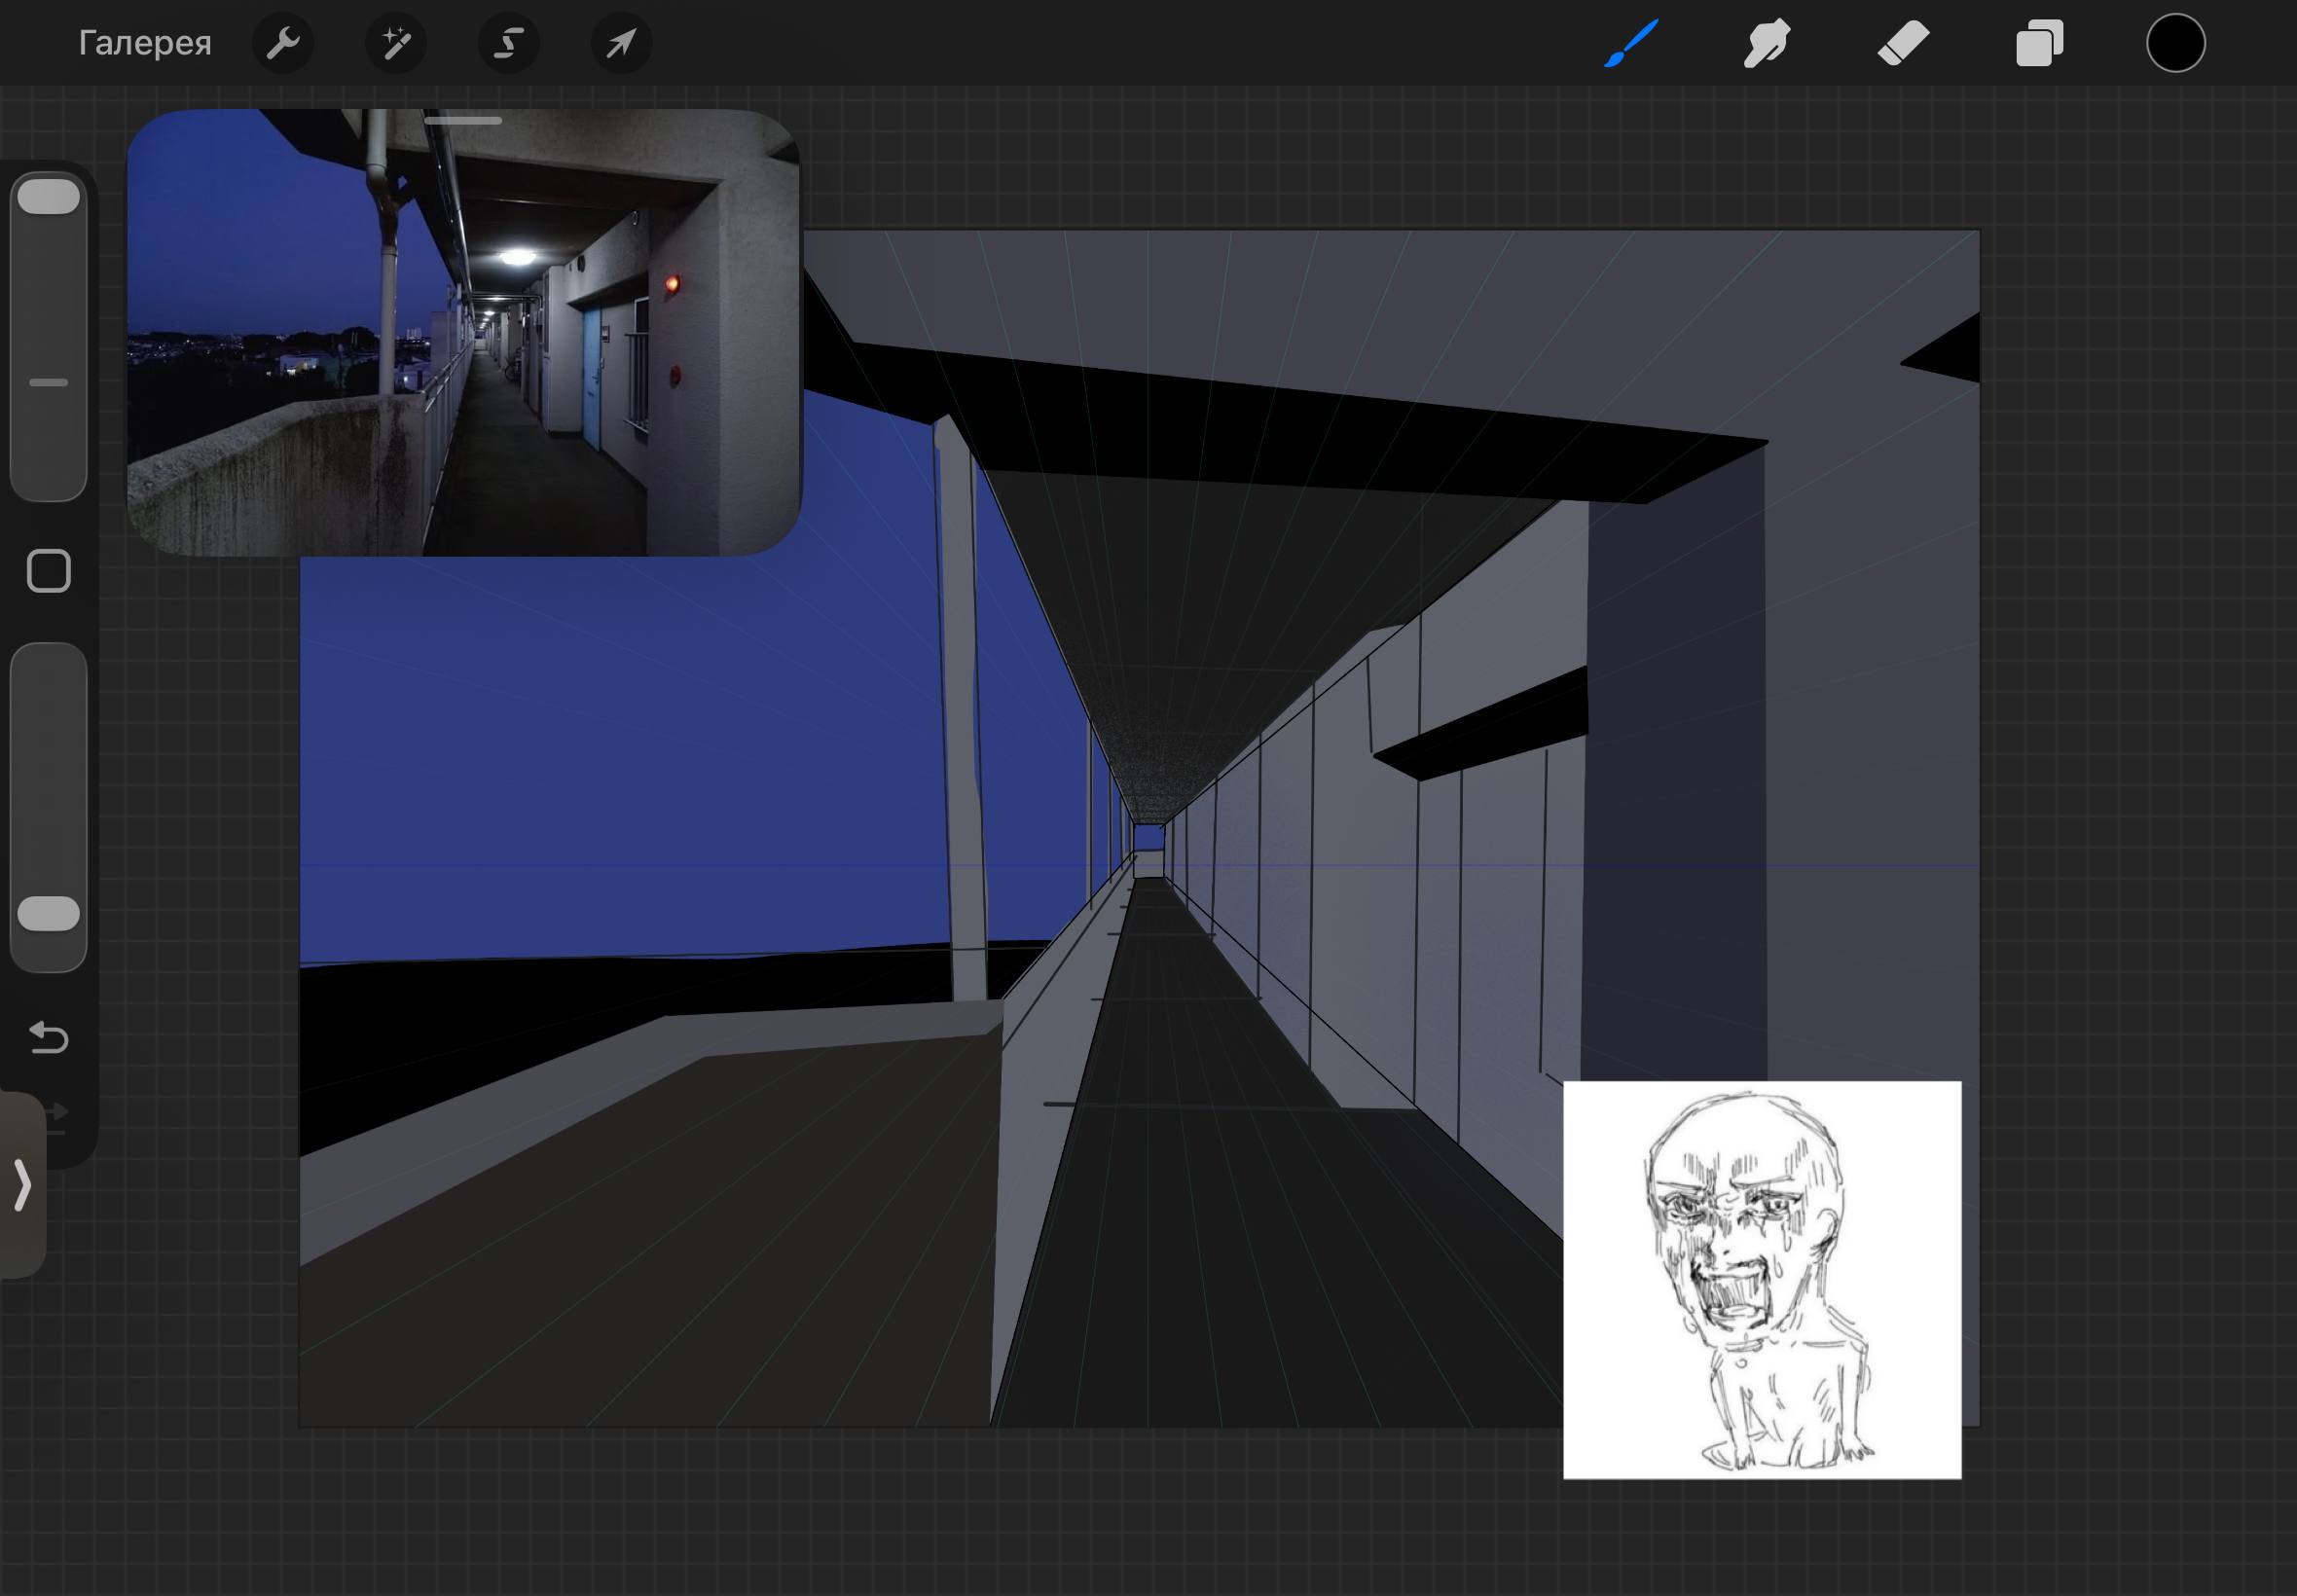Select the Brush tool

coord(1631,43)
